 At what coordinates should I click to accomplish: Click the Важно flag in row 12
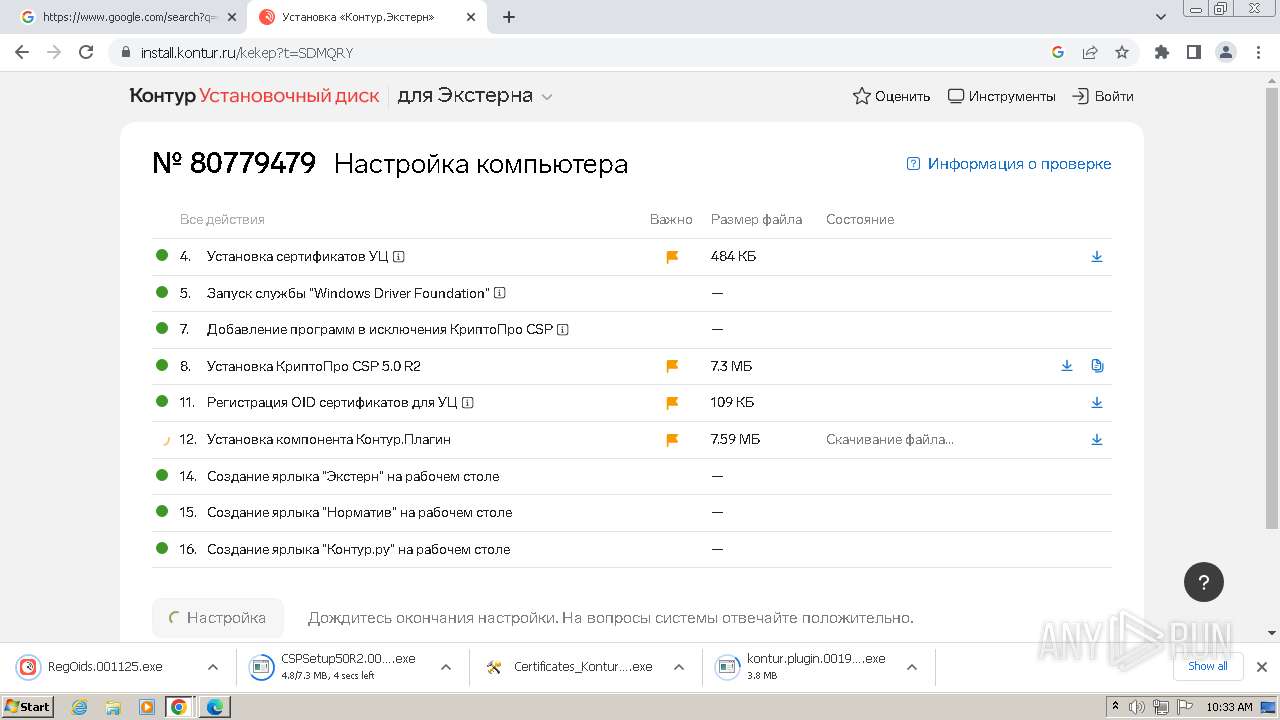pyautogui.click(x=672, y=440)
